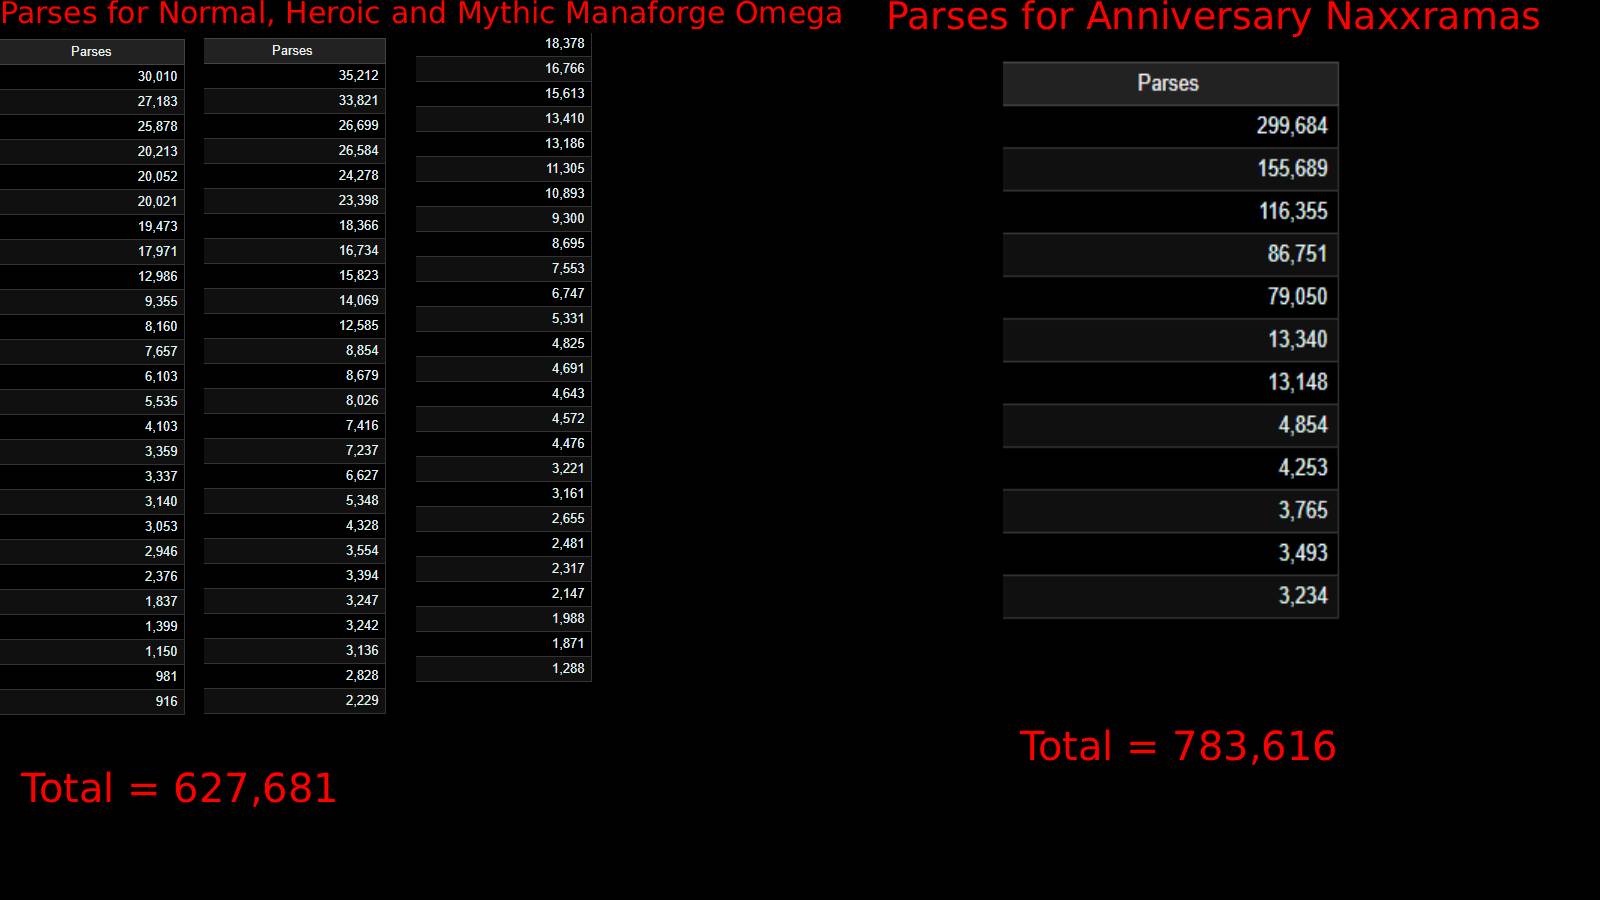Select the 5,331 cell
Viewport: 1600px width, 900px height.
click(504, 318)
